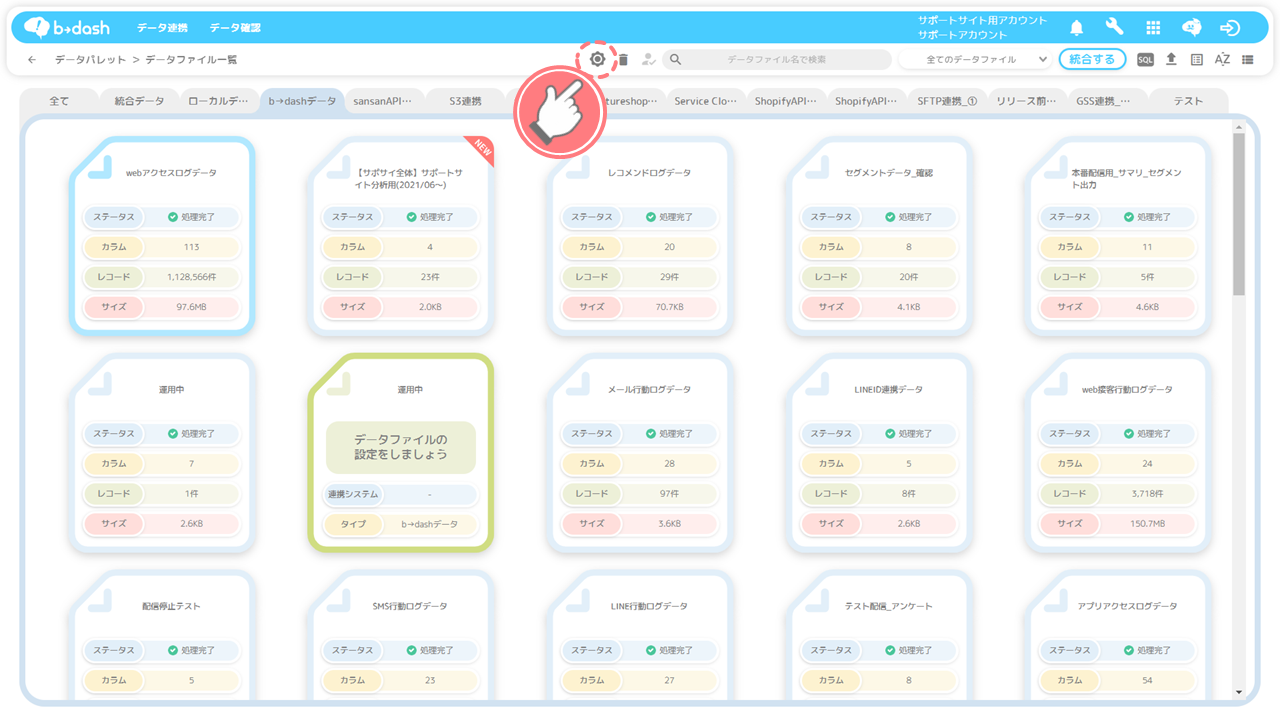Click データファイルの設定をしましょう button
The image size is (1280, 720).
(401, 447)
